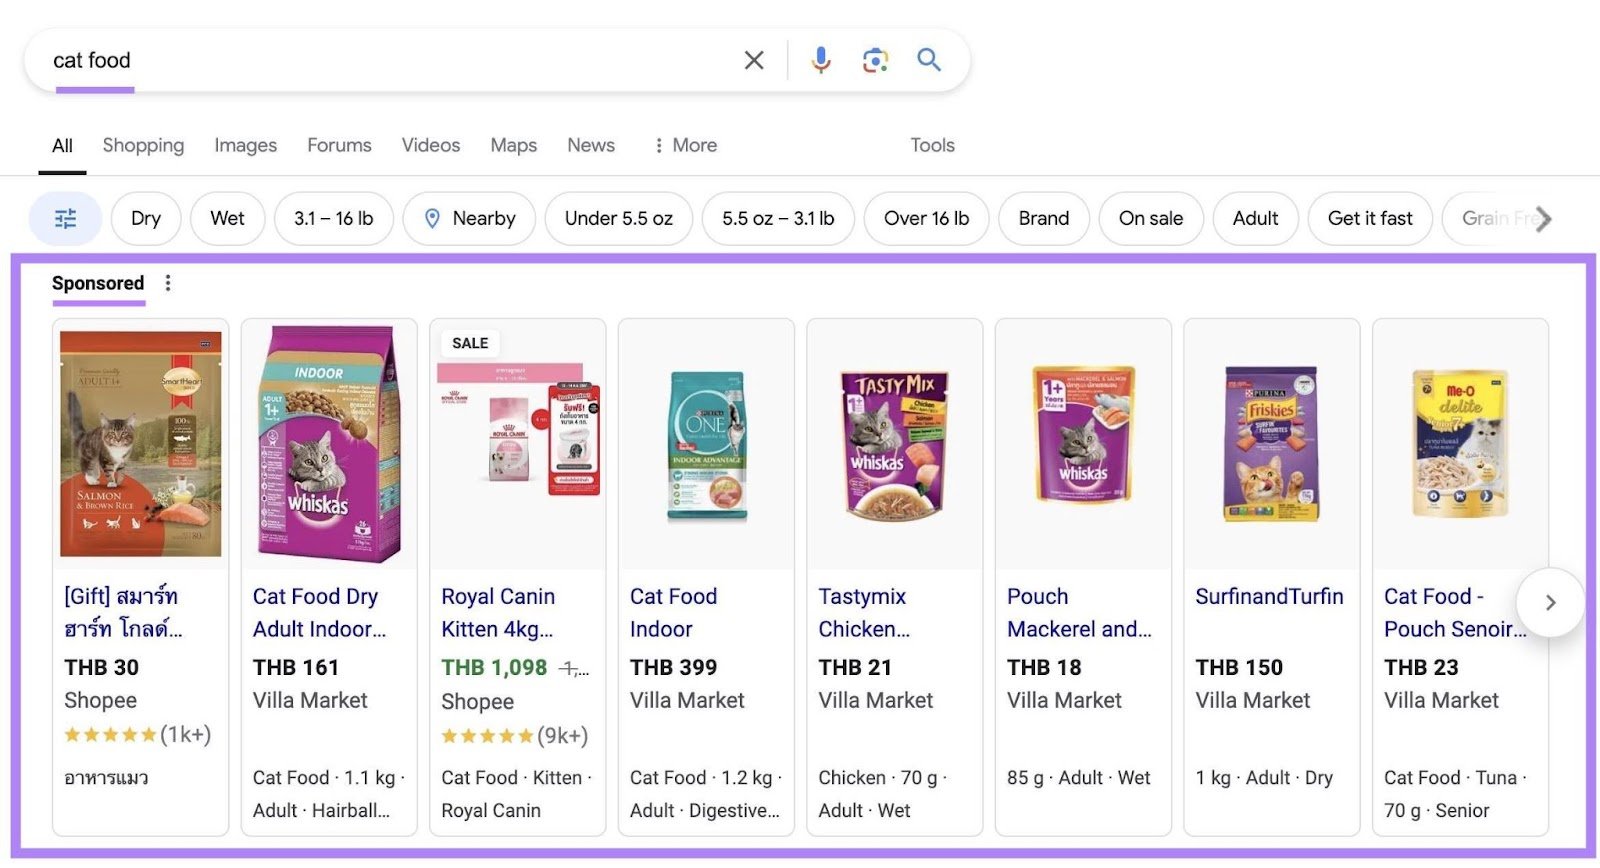Open Google Lens from the search bar
Screen dimensions: 1600x868
tap(875, 60)
